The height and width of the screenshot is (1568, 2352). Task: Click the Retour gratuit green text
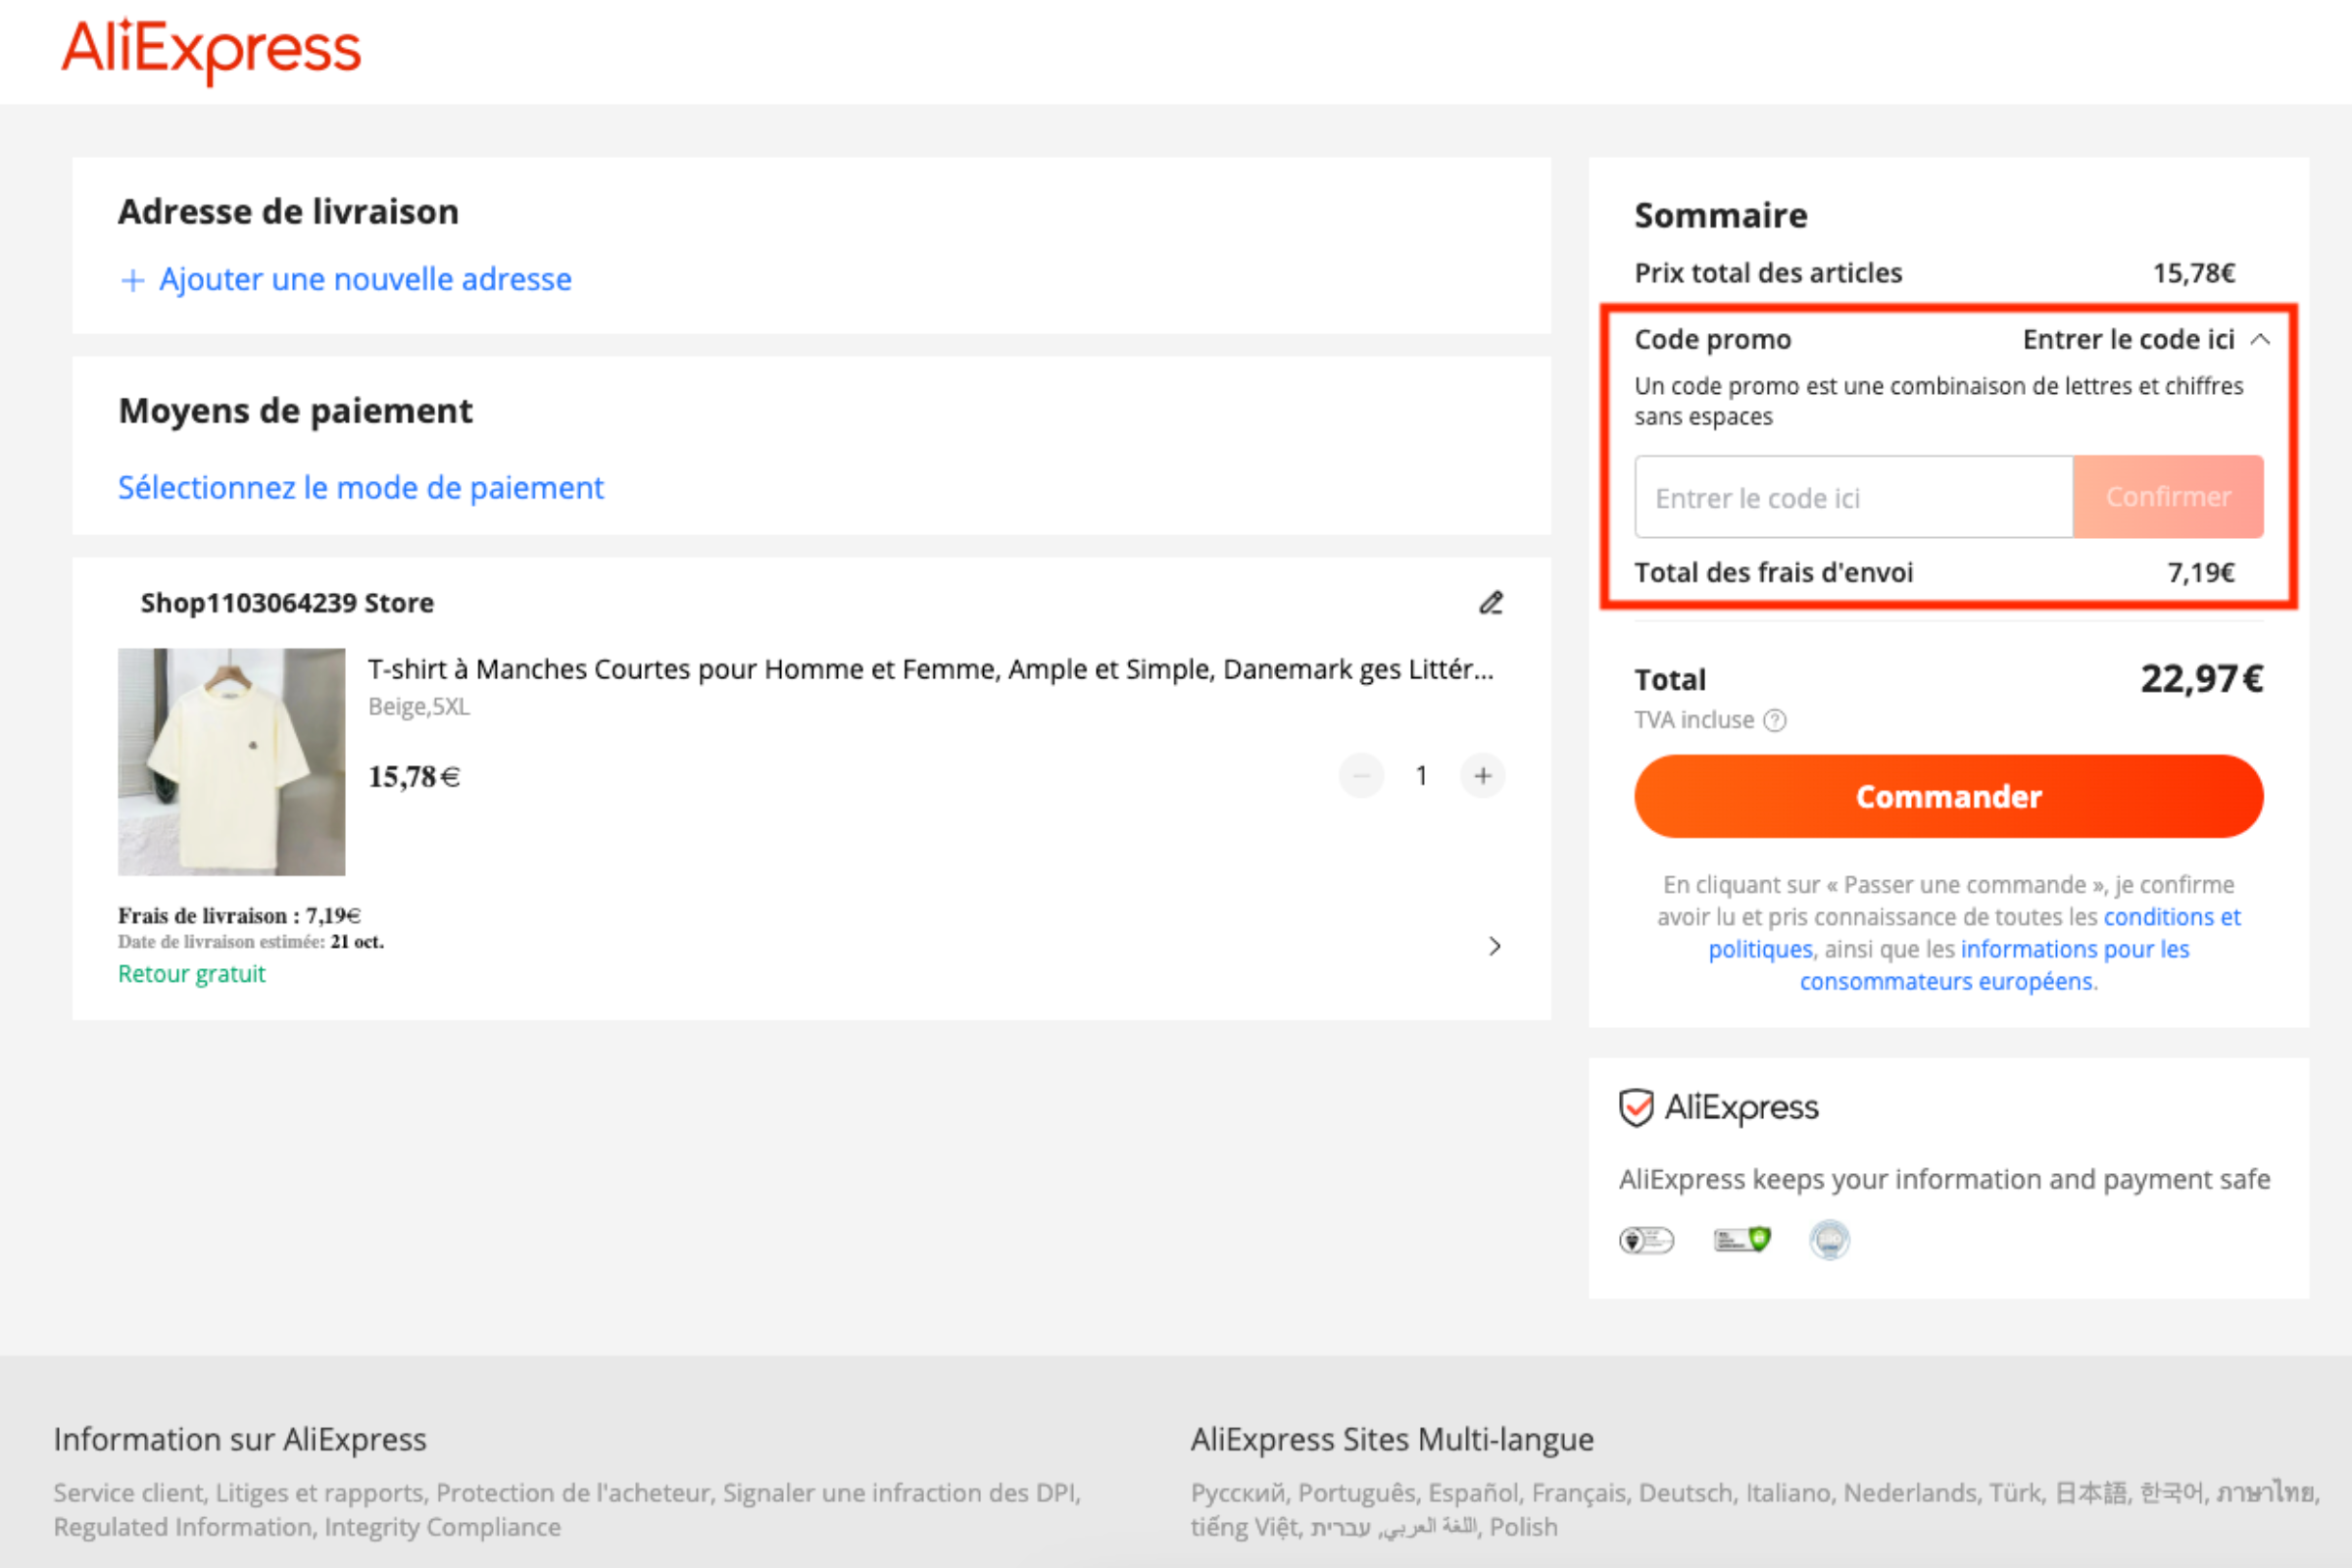192,975
